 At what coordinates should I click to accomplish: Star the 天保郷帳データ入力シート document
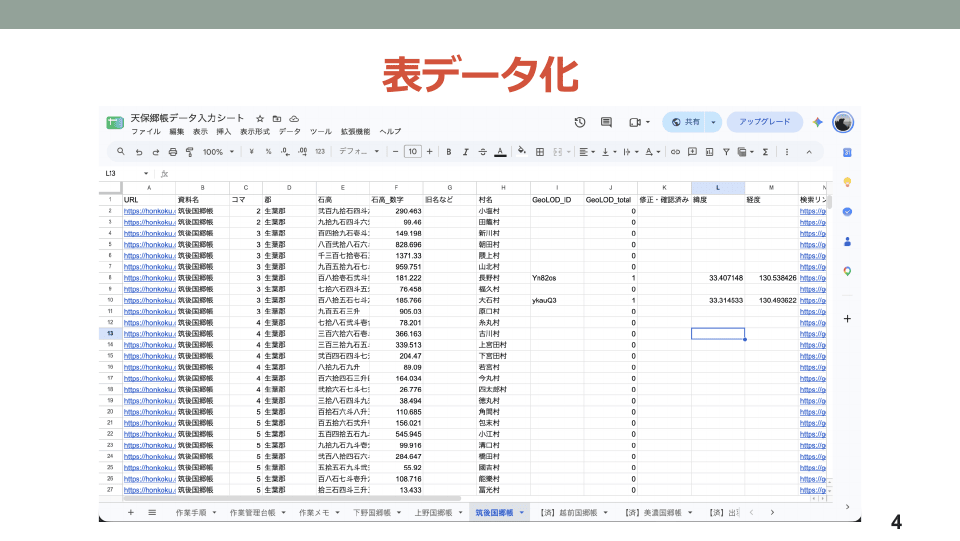pyautogui.click(x=260, y=119)
